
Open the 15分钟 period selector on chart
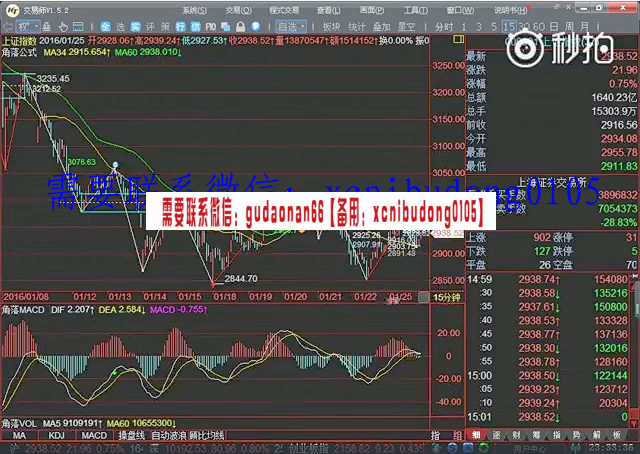tap(446, 297)
